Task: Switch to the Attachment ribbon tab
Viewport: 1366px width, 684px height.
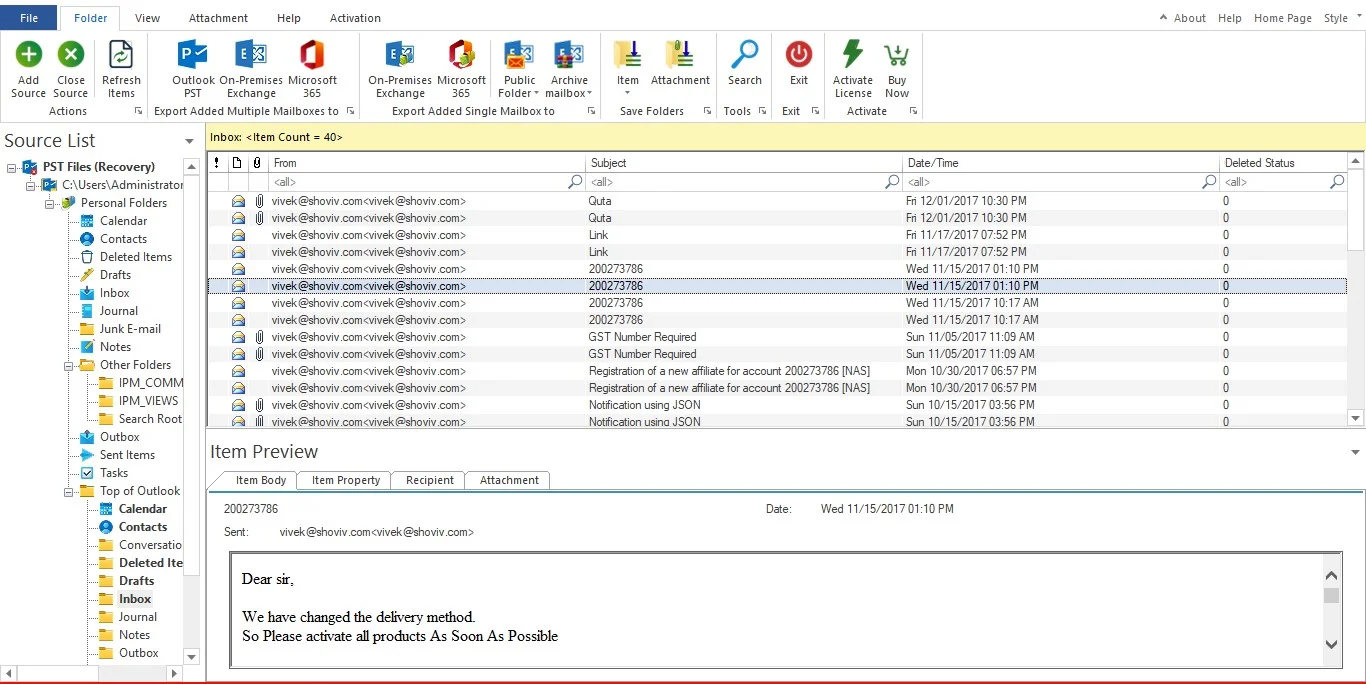Action: (x=218, y=18)
